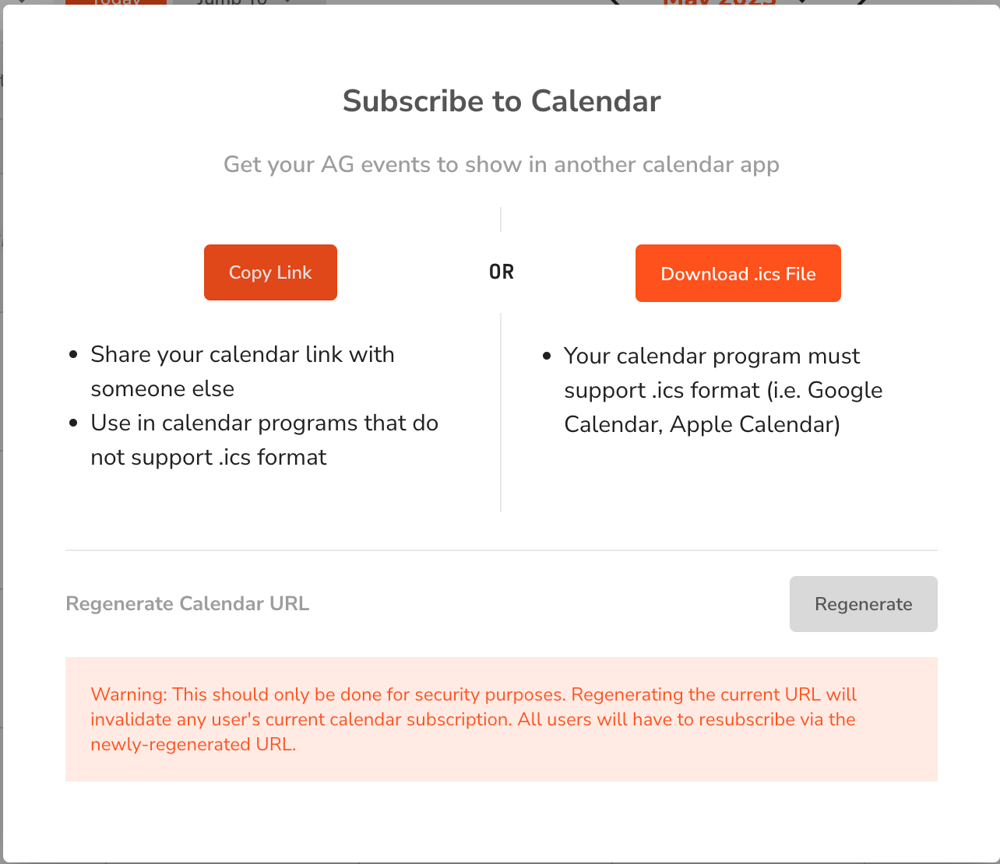Viewport: 1000px width, 864px height.
Task: Click the security warning banner
Action: click(x=501, y=719)
